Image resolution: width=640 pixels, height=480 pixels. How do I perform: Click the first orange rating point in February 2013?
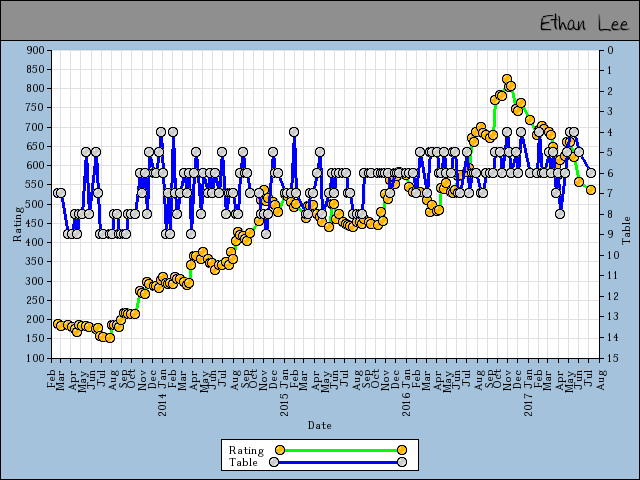point(58,324)
